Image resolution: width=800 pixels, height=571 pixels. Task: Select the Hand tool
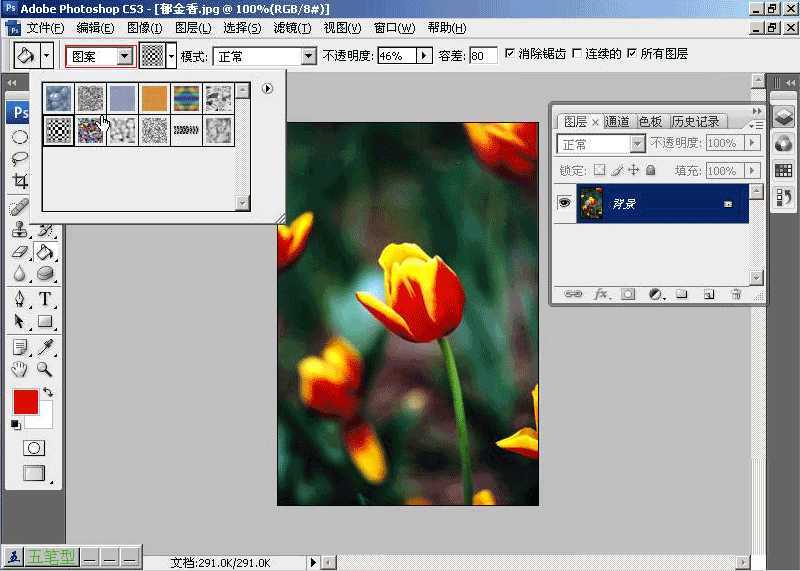[x=20, y=369]
